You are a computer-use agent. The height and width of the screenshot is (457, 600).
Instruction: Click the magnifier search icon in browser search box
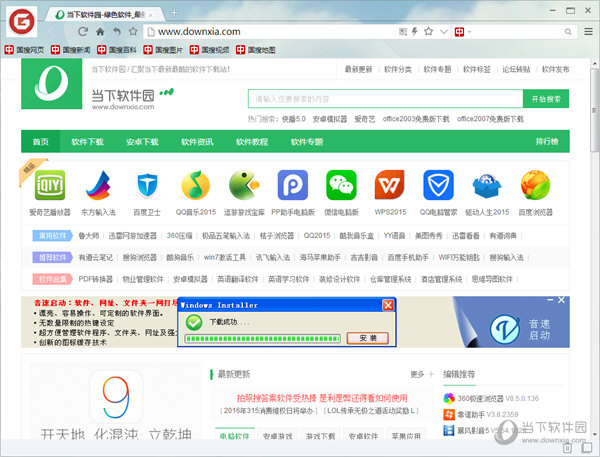point(568,32)
